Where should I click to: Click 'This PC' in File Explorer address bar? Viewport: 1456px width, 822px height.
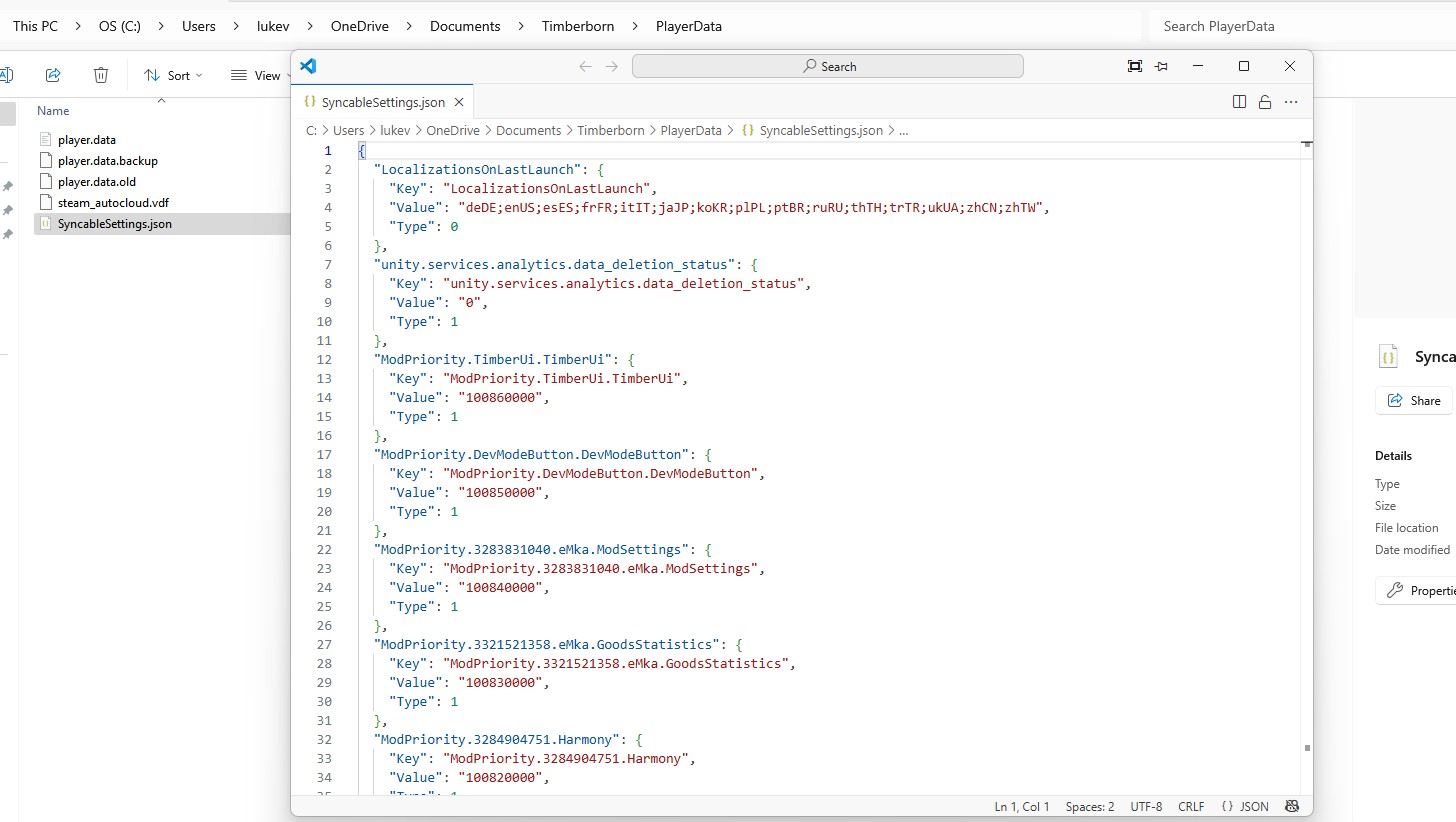click(35, 26)
